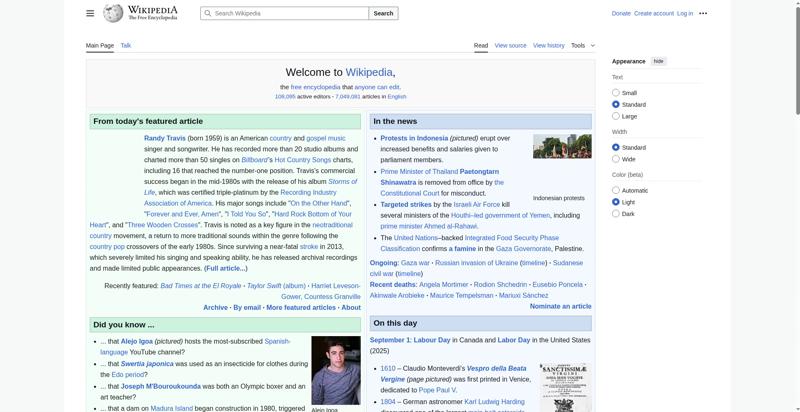Image resolution: width=800 pixels, height=412 pixels.
Task: Open the 7,049,081 articles count link
Action: pos(347,96)
